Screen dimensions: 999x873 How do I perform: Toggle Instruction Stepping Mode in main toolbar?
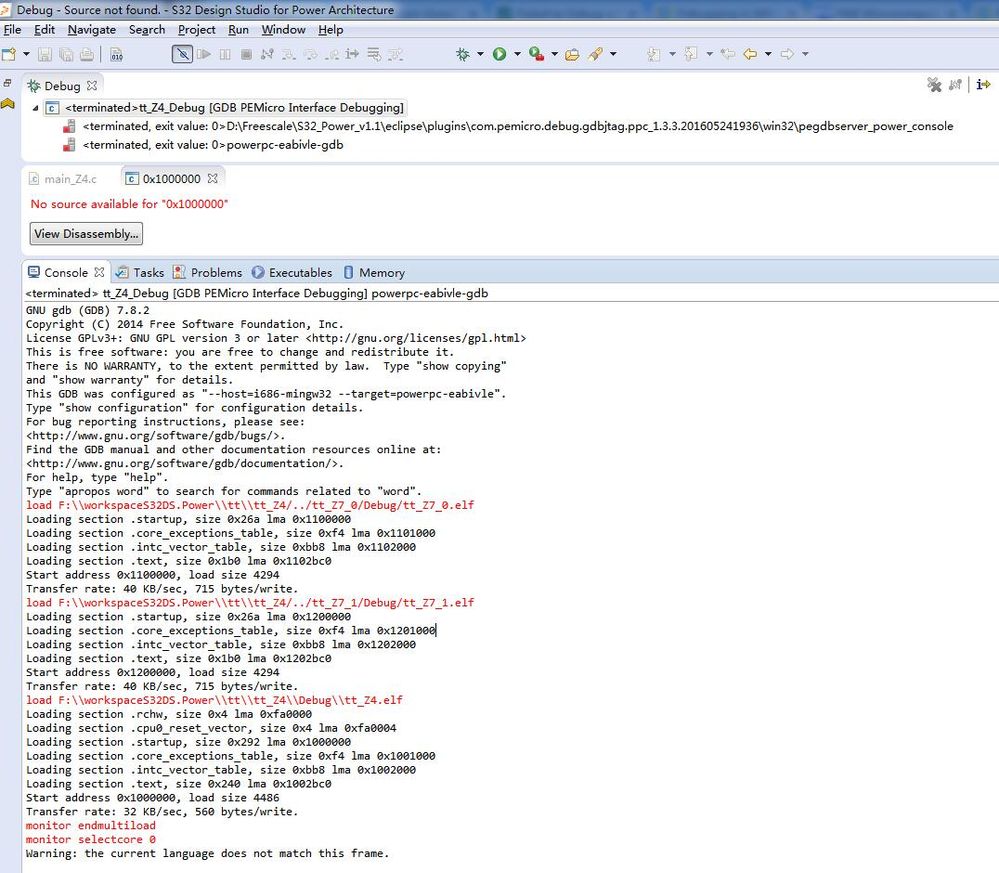pyautogui.click(x=352, y=54)
